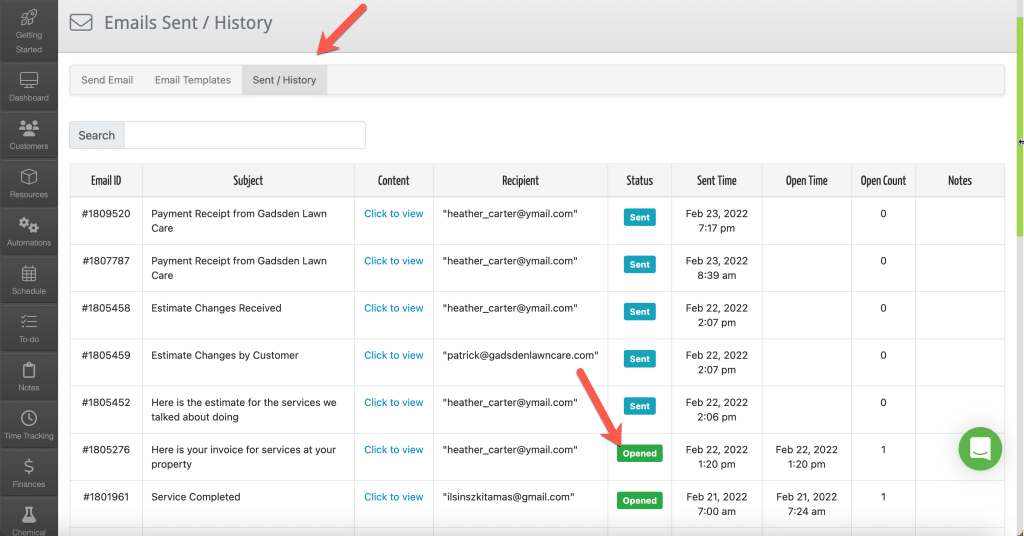This screenshot has height=536, width=1024.
Task: Click the 'Emails Sent / History' page title
Action: point(188,23)
